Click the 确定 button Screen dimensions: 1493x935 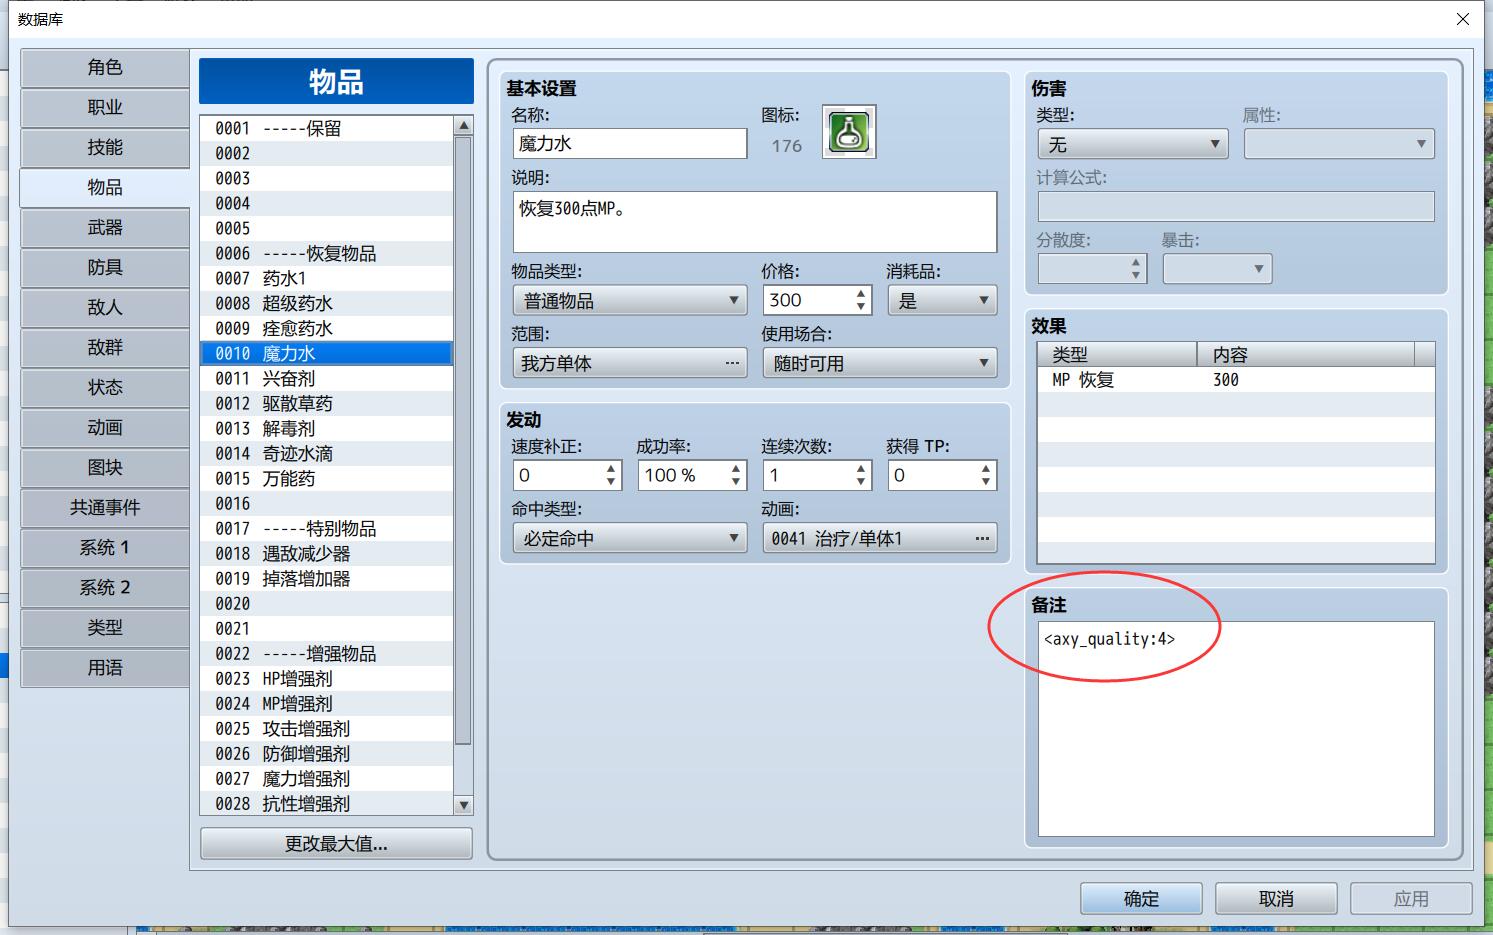click(1141, 899)
